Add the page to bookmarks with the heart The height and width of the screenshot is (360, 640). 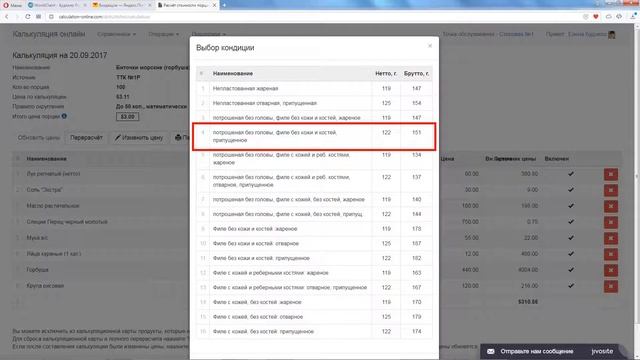(x=596, y=16)
